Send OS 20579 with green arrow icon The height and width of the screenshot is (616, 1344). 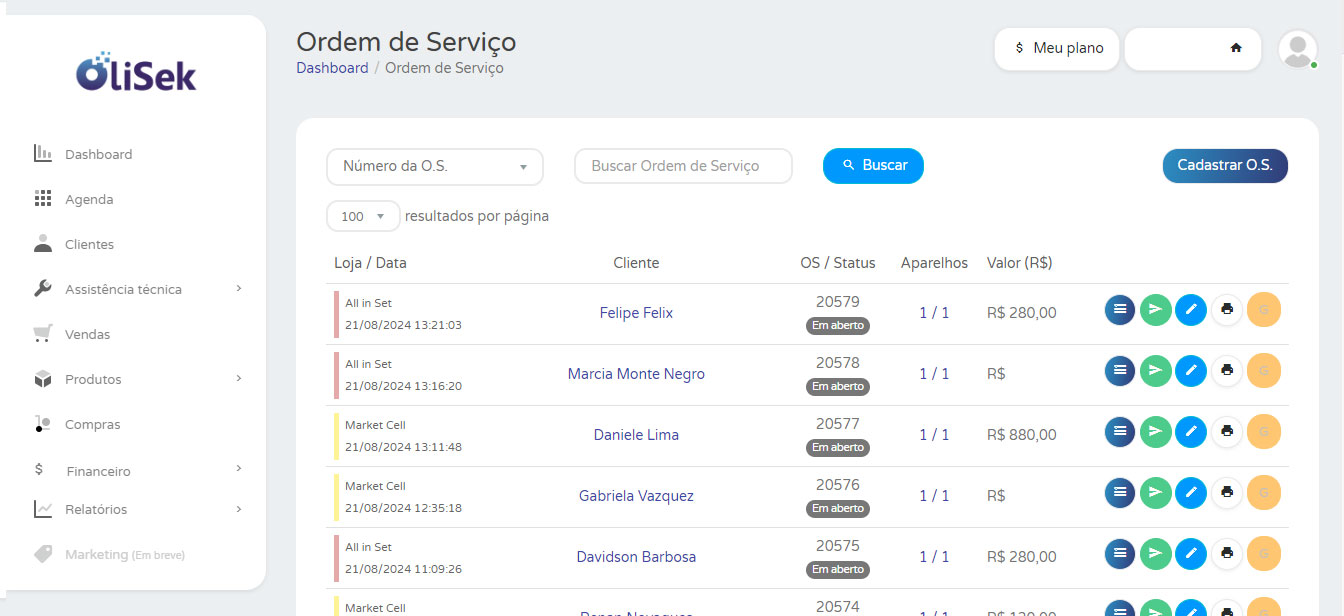click(x=1155, y=310)
